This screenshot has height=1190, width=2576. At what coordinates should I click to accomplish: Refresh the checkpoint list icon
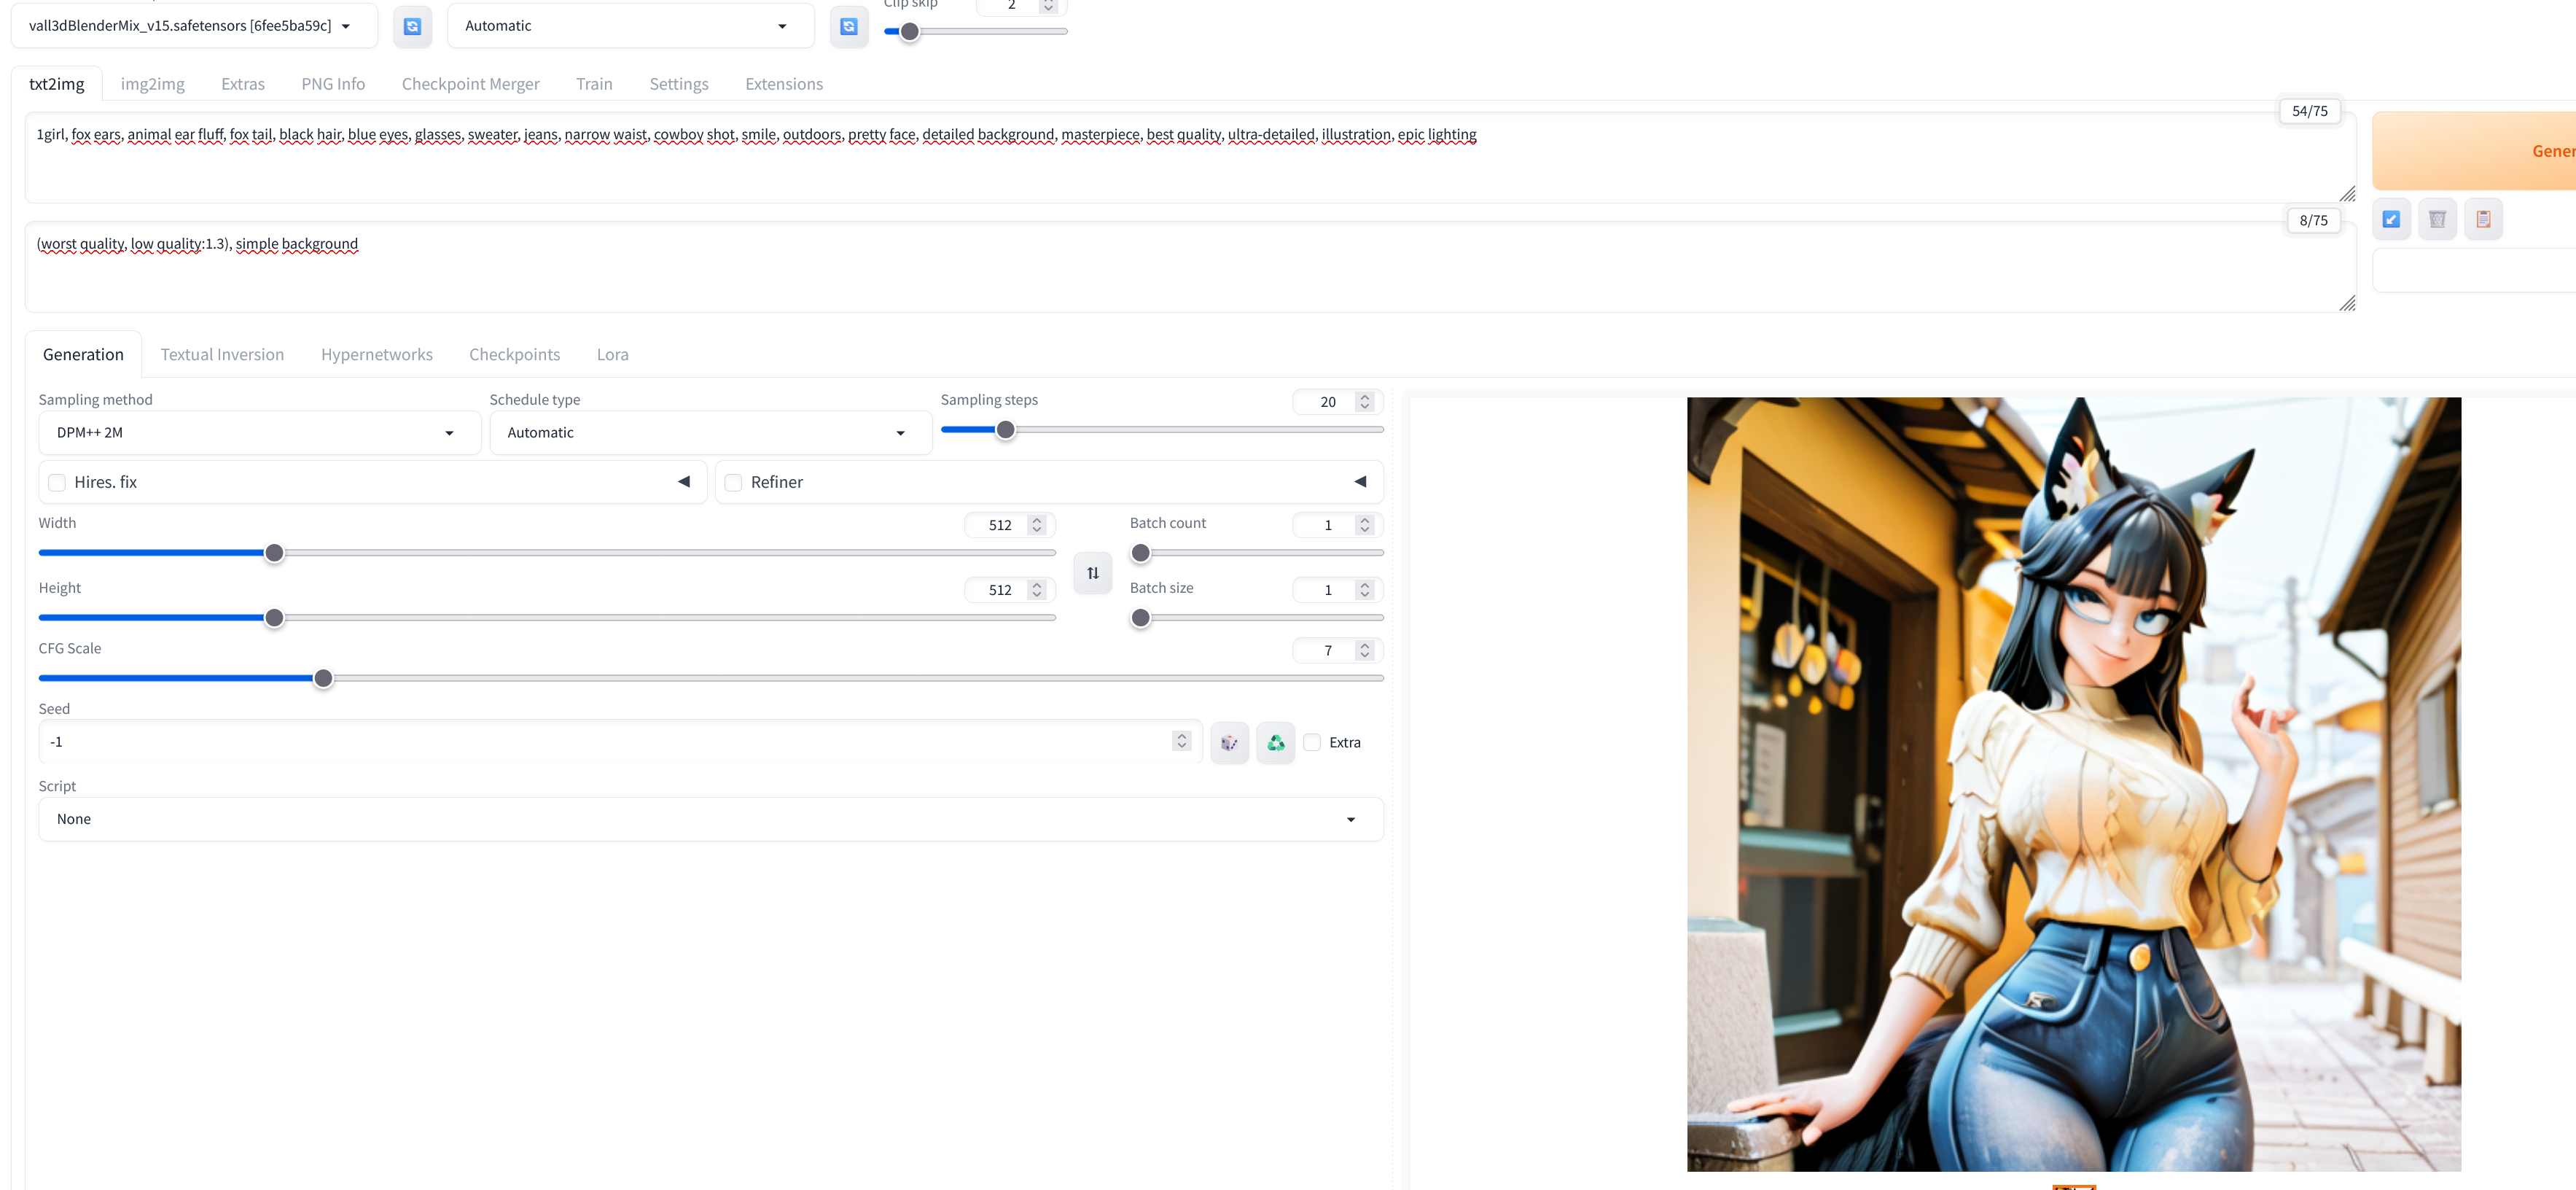(412, 26)
